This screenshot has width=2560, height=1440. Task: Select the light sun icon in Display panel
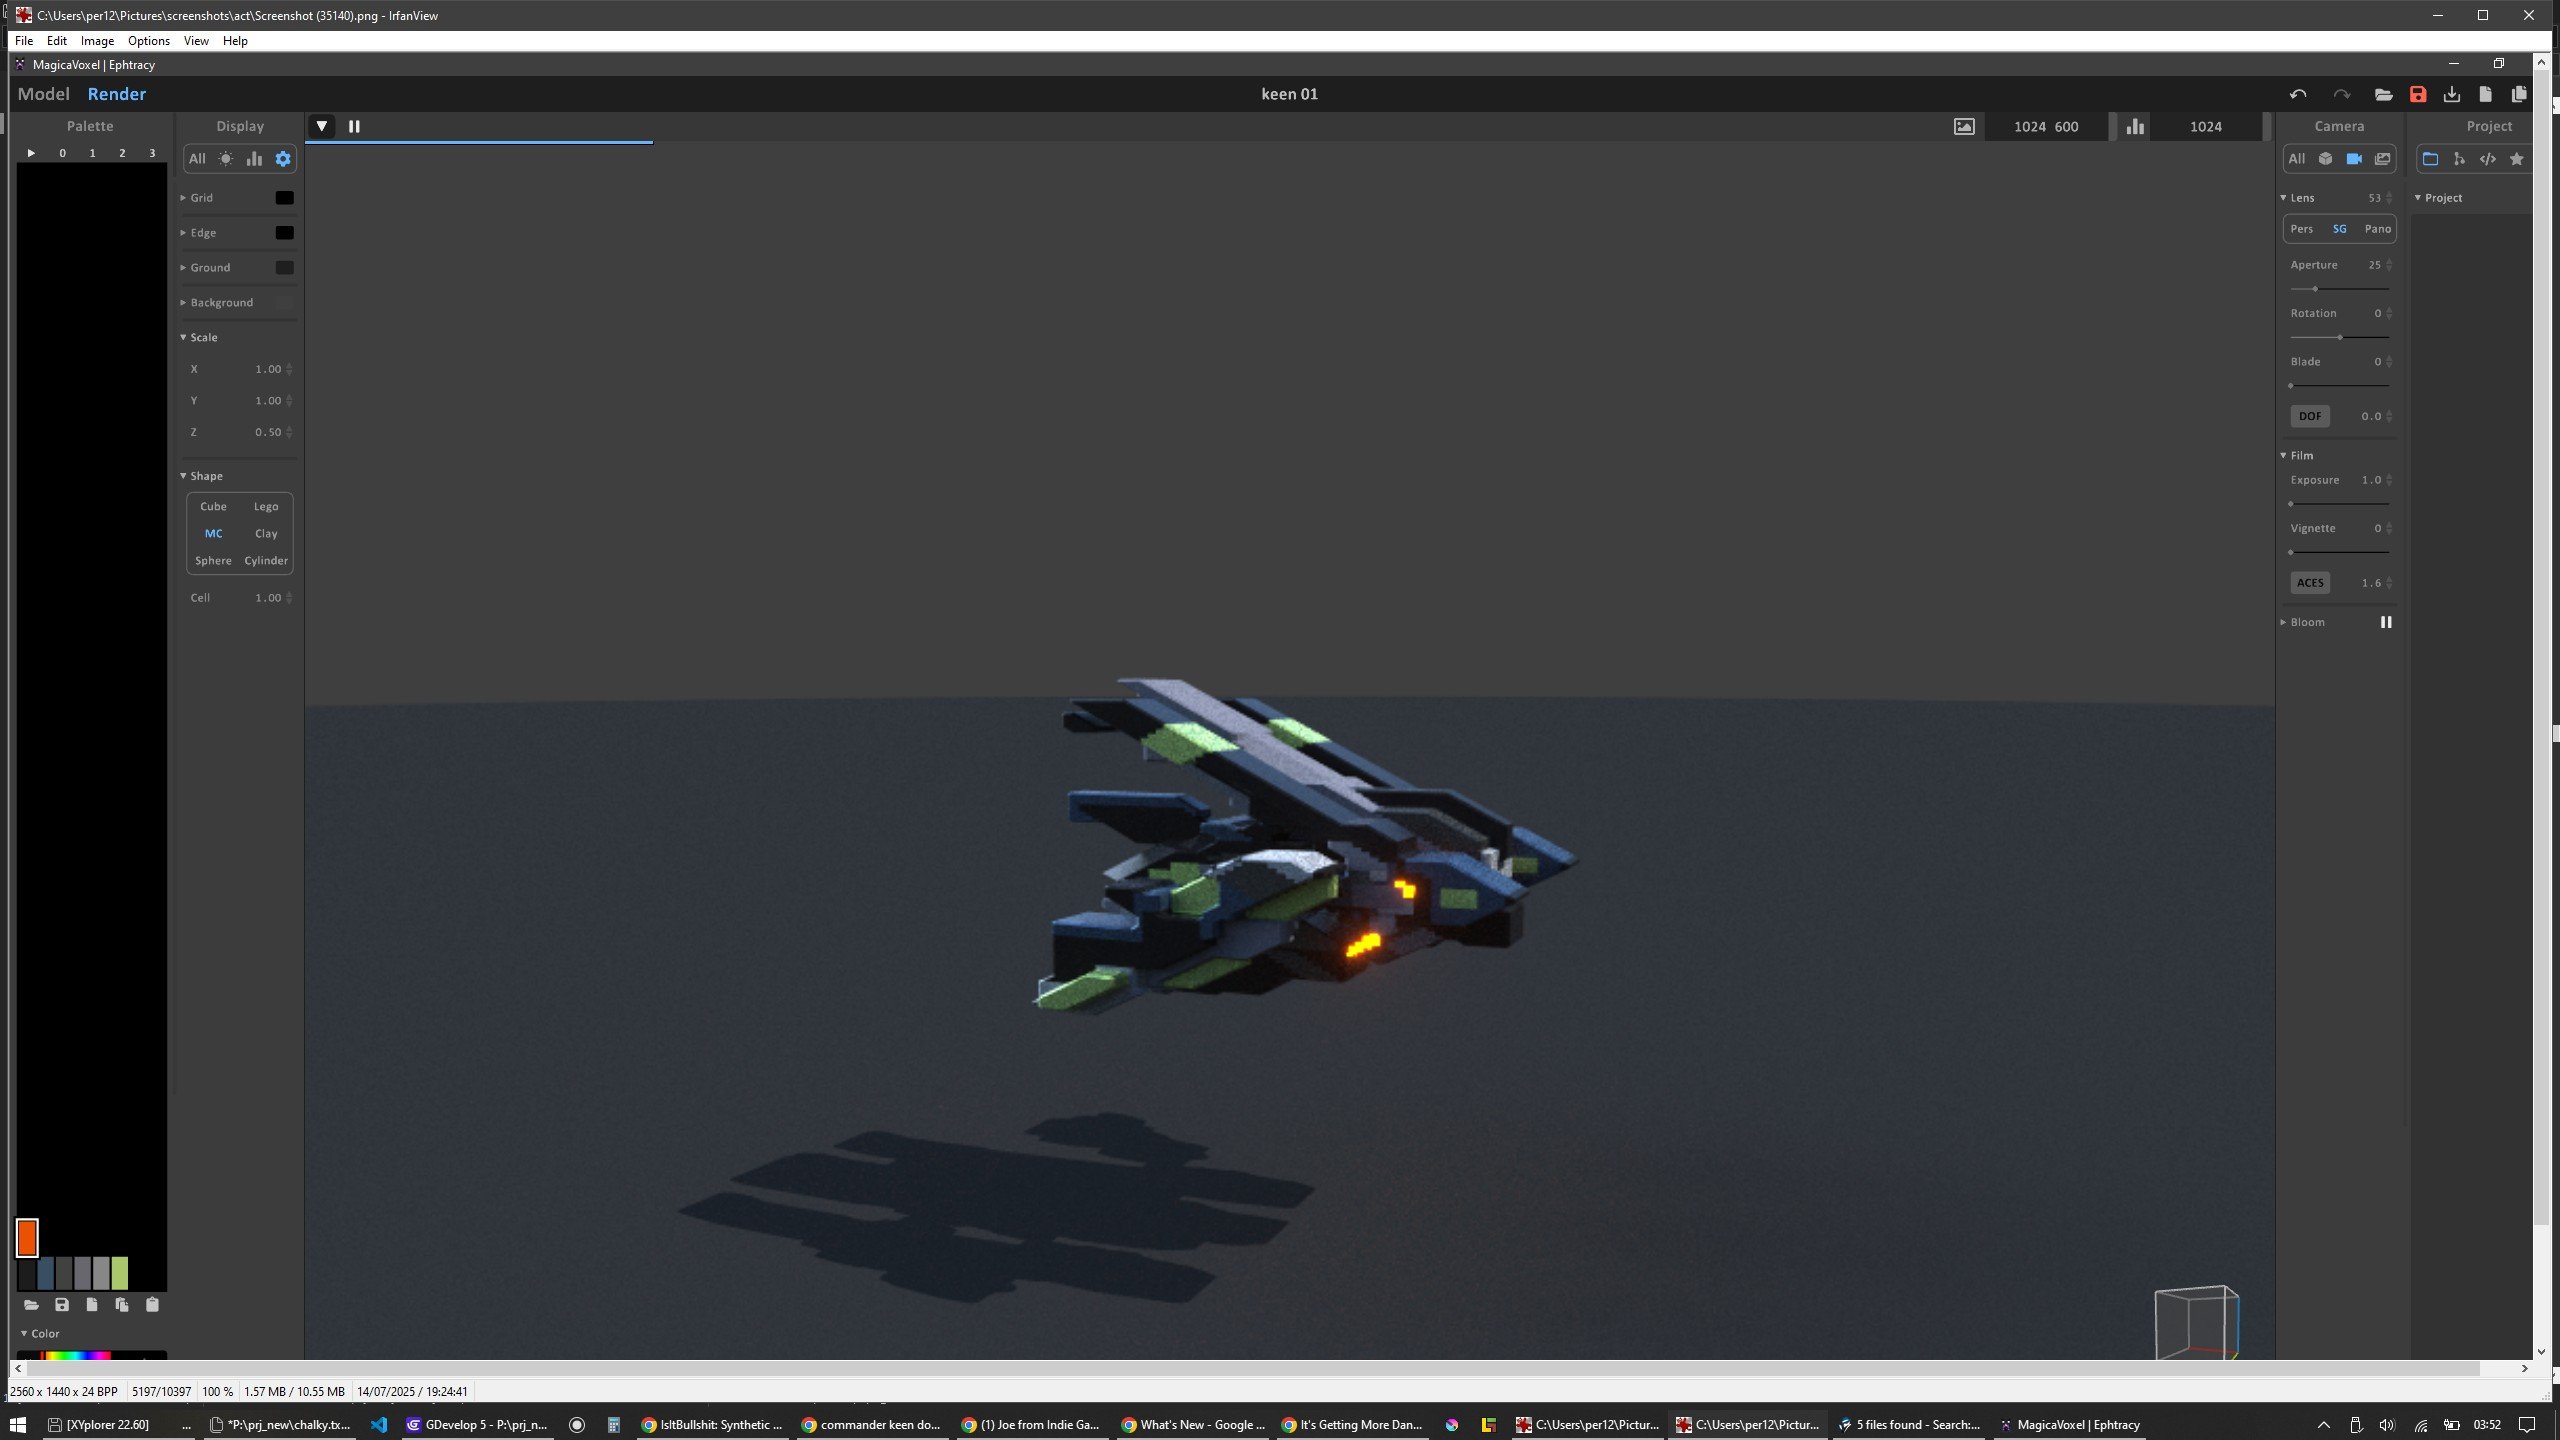click(x=226, y=159)
